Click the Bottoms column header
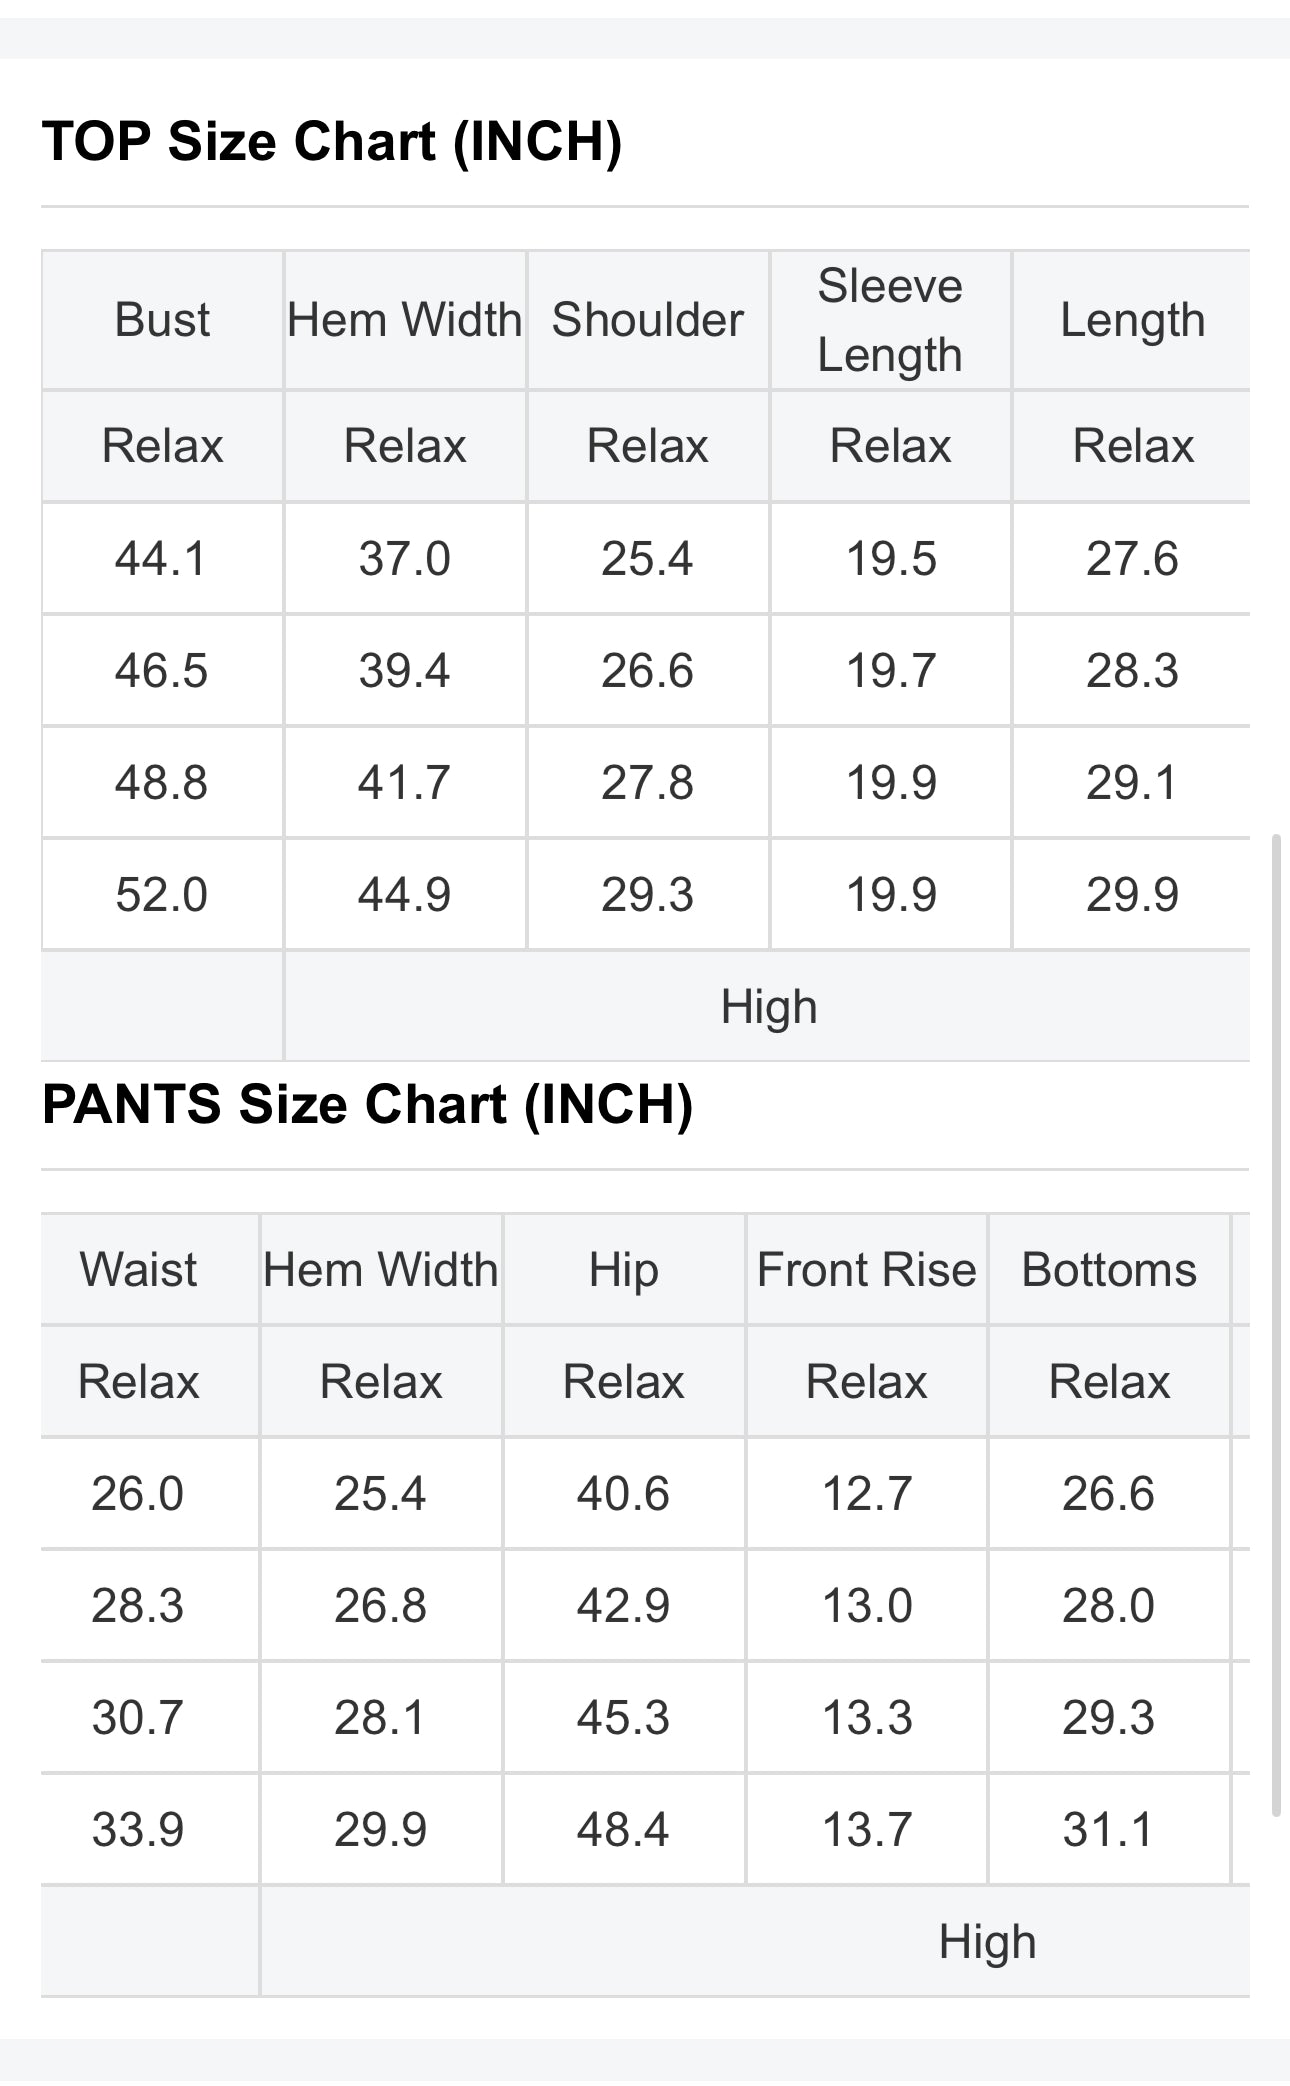Viewport: 1290px width, 2086px height. 1108,1270
